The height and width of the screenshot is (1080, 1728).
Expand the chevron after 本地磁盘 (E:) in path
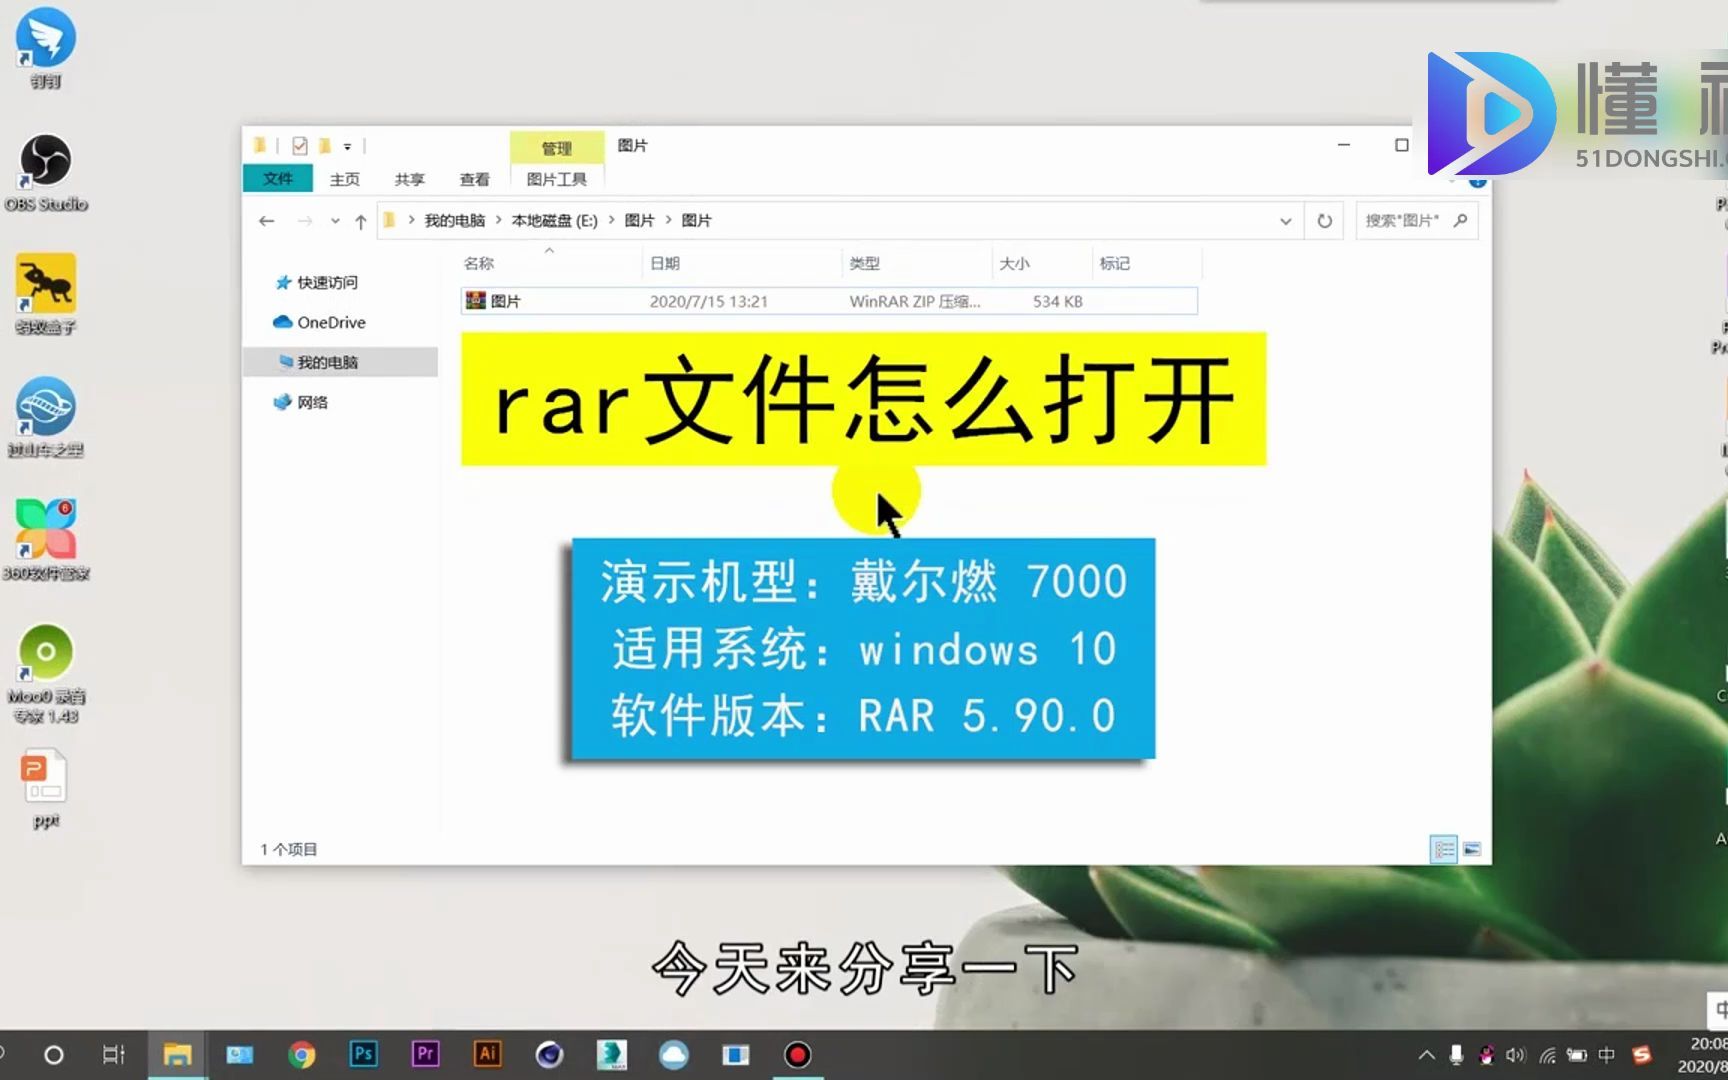point(611,220)
